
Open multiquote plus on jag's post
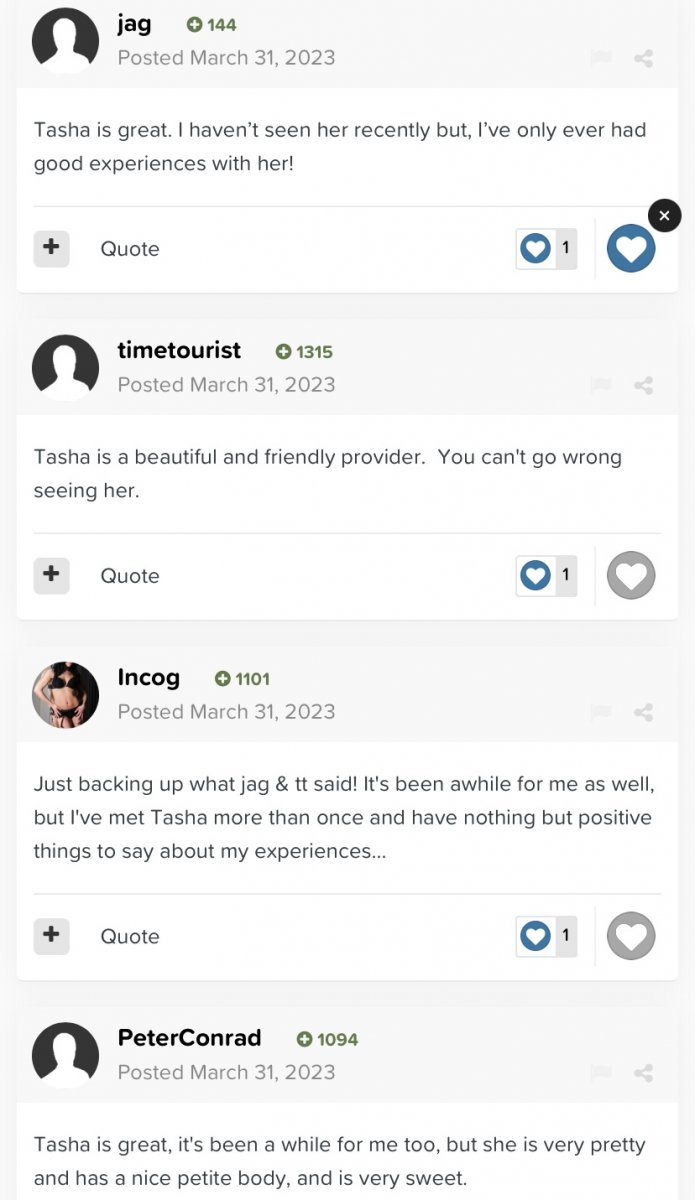[51, 248]
